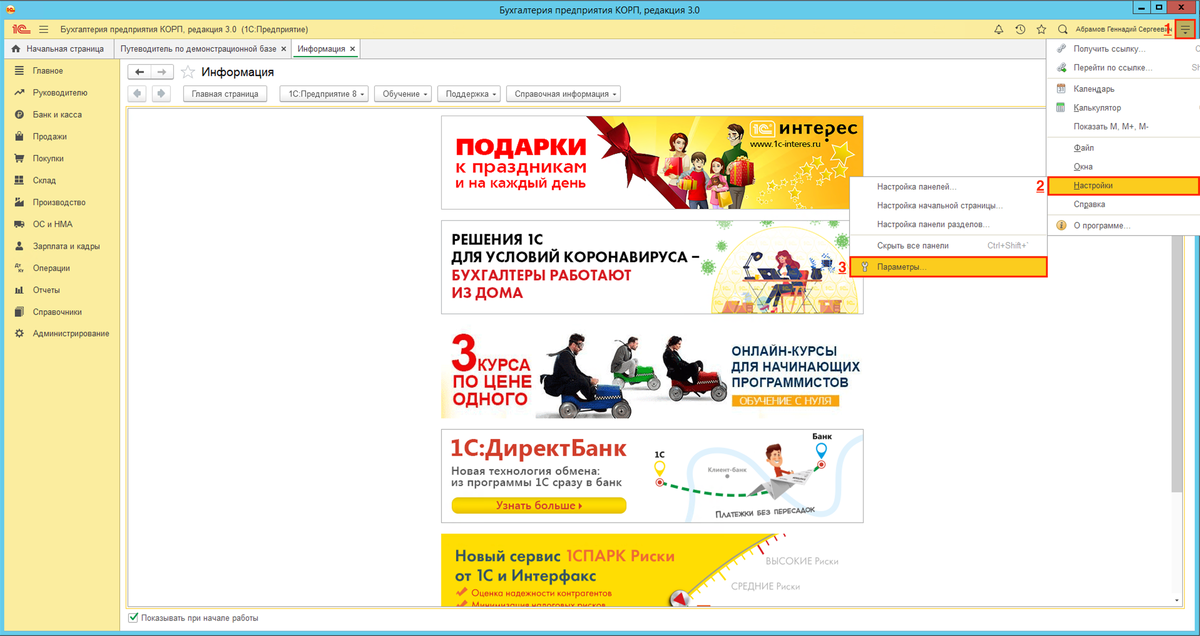Toggle Показывать при начале работы checkbox

pyautogui.click(x=134, y=618)
